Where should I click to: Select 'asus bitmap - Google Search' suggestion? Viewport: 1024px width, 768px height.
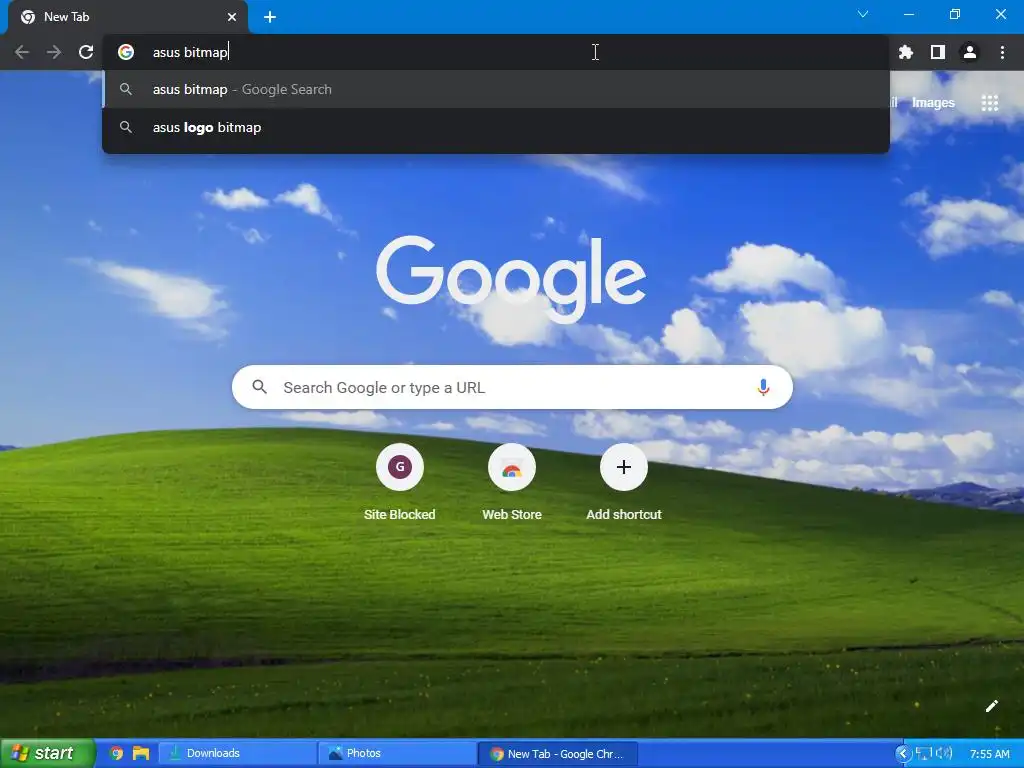click(496, 89)
